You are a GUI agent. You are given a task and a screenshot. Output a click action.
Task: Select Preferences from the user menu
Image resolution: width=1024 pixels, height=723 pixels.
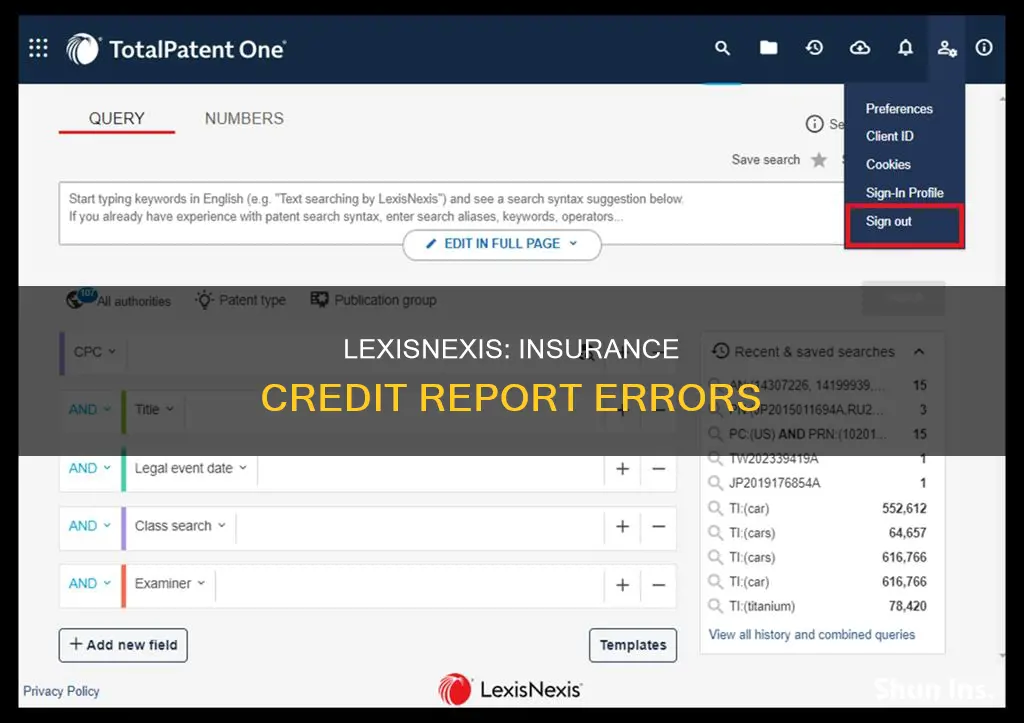(x=899, y=108)
